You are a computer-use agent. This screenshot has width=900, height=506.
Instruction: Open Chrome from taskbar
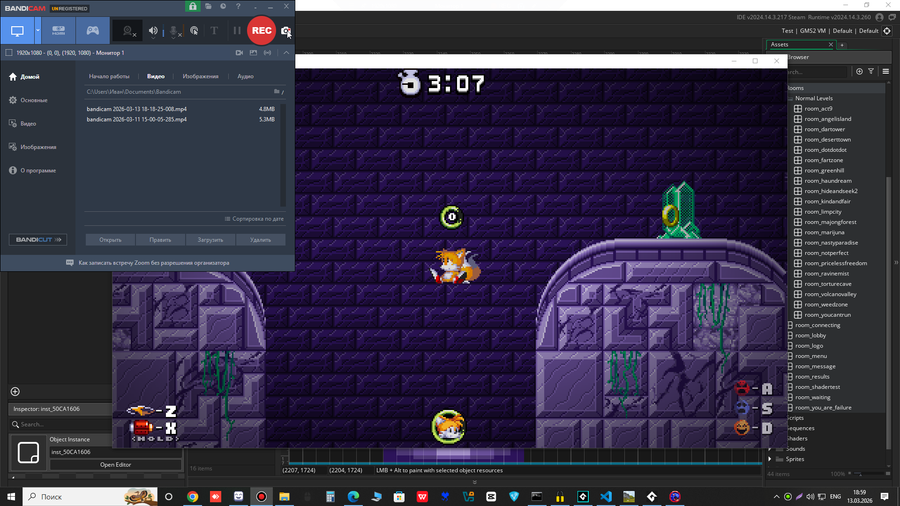click(x=192, y=497)
